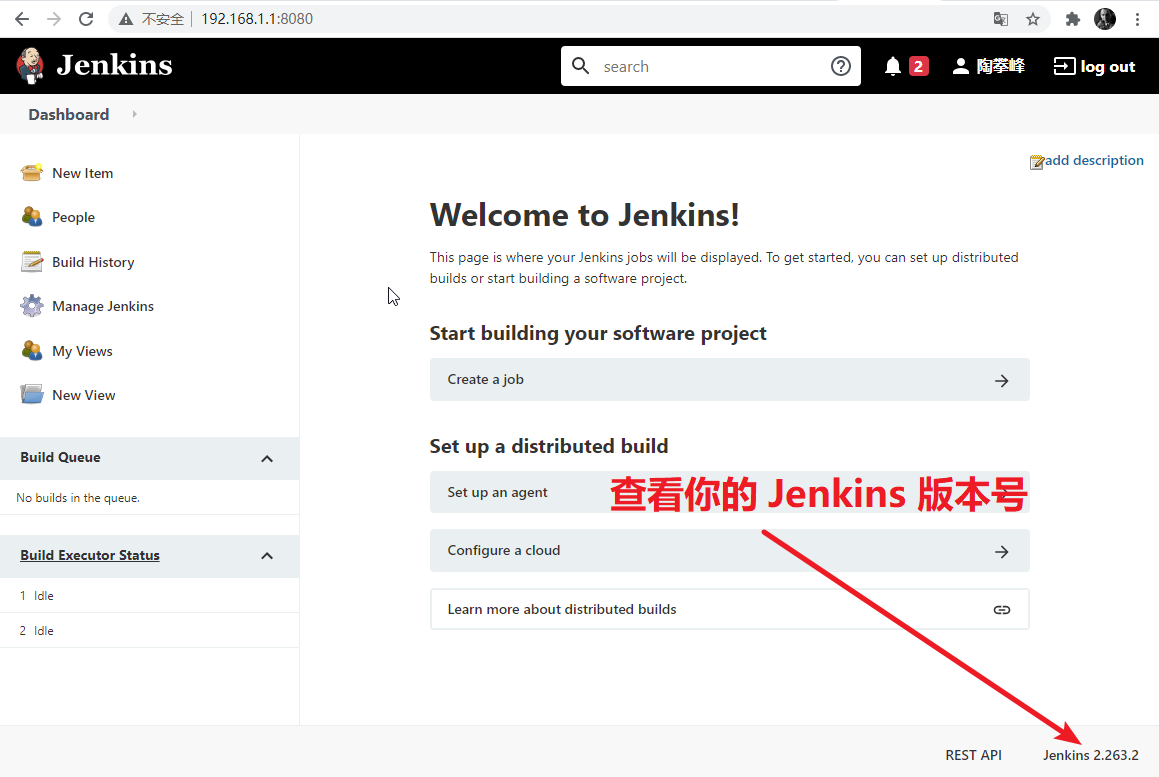
Task: Open Build History
Action: click(93, 262)
